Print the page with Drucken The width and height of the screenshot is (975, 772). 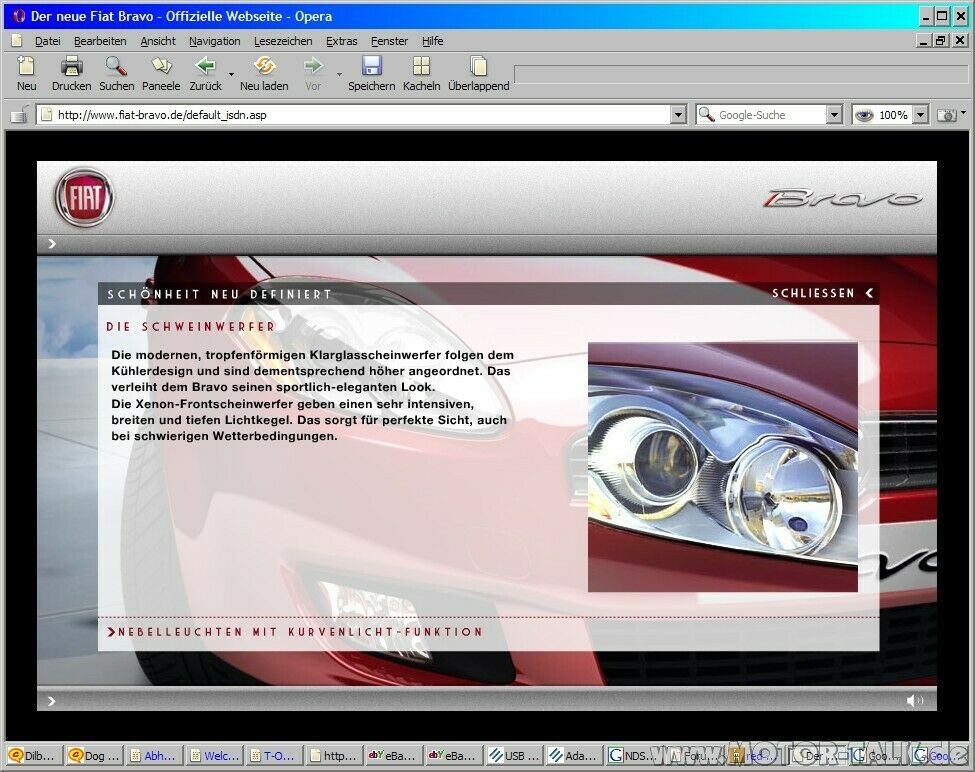click(x=71, y=73)
